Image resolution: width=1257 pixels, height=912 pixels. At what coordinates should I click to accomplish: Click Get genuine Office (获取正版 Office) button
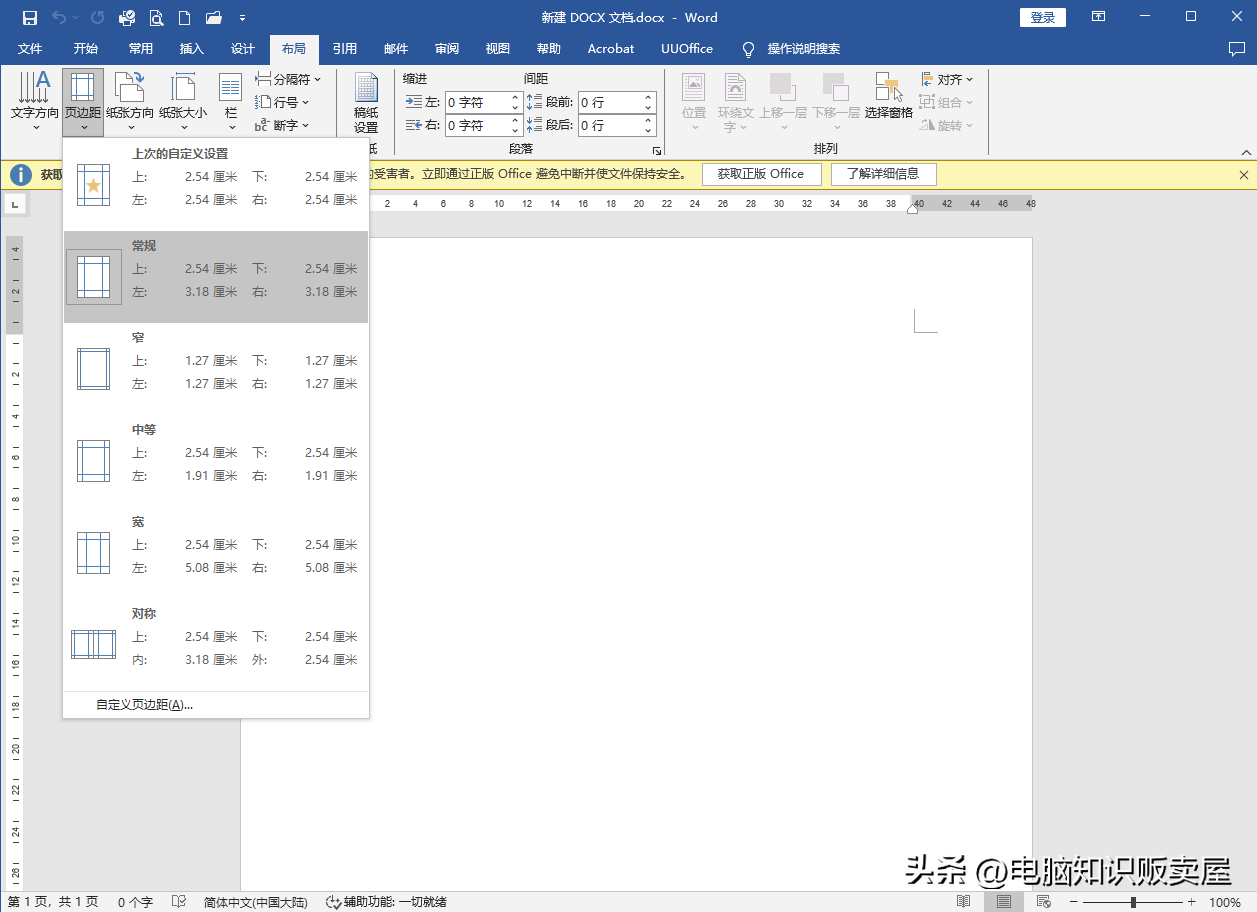[761, 174]
